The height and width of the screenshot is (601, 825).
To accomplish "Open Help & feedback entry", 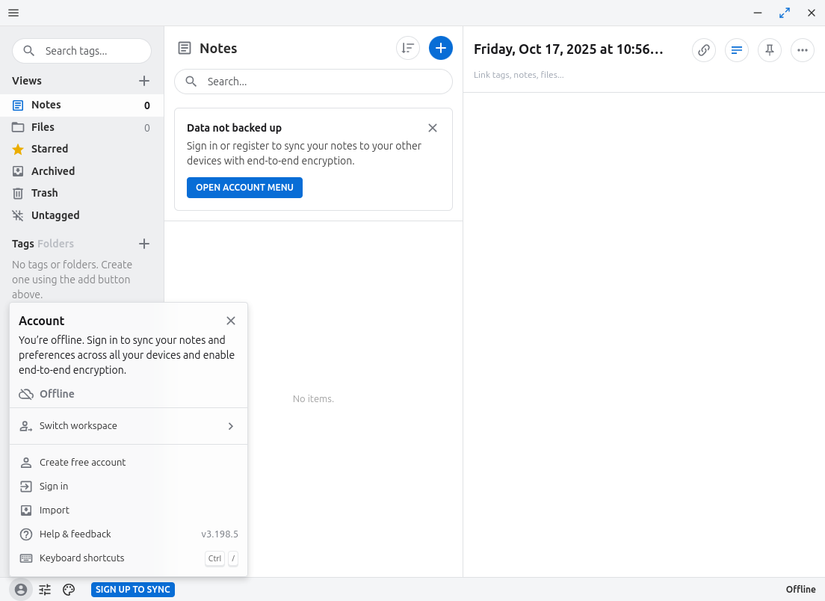I will 75,535.
